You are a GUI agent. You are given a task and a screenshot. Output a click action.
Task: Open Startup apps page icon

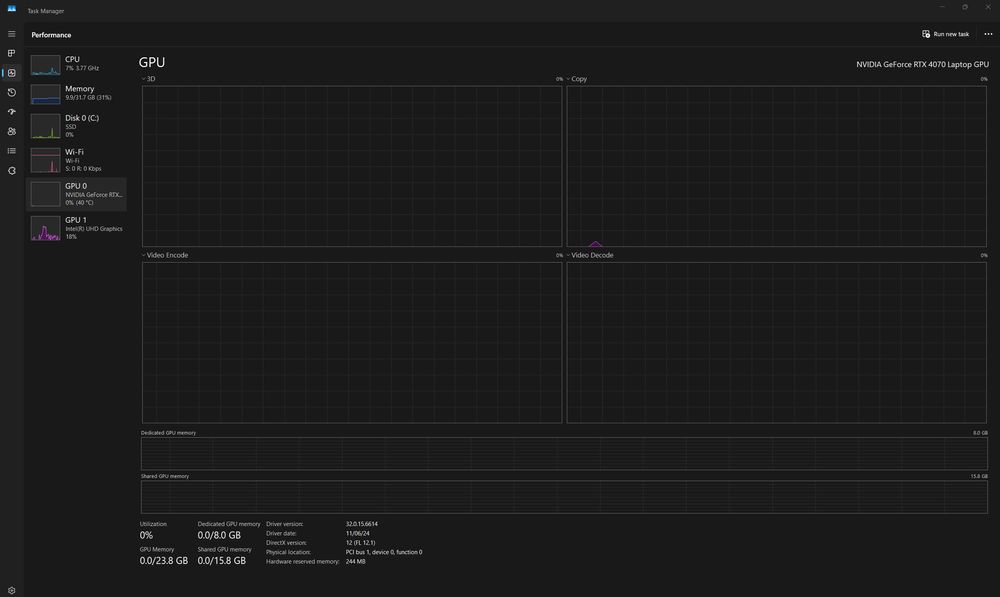(x=11, y=112)
